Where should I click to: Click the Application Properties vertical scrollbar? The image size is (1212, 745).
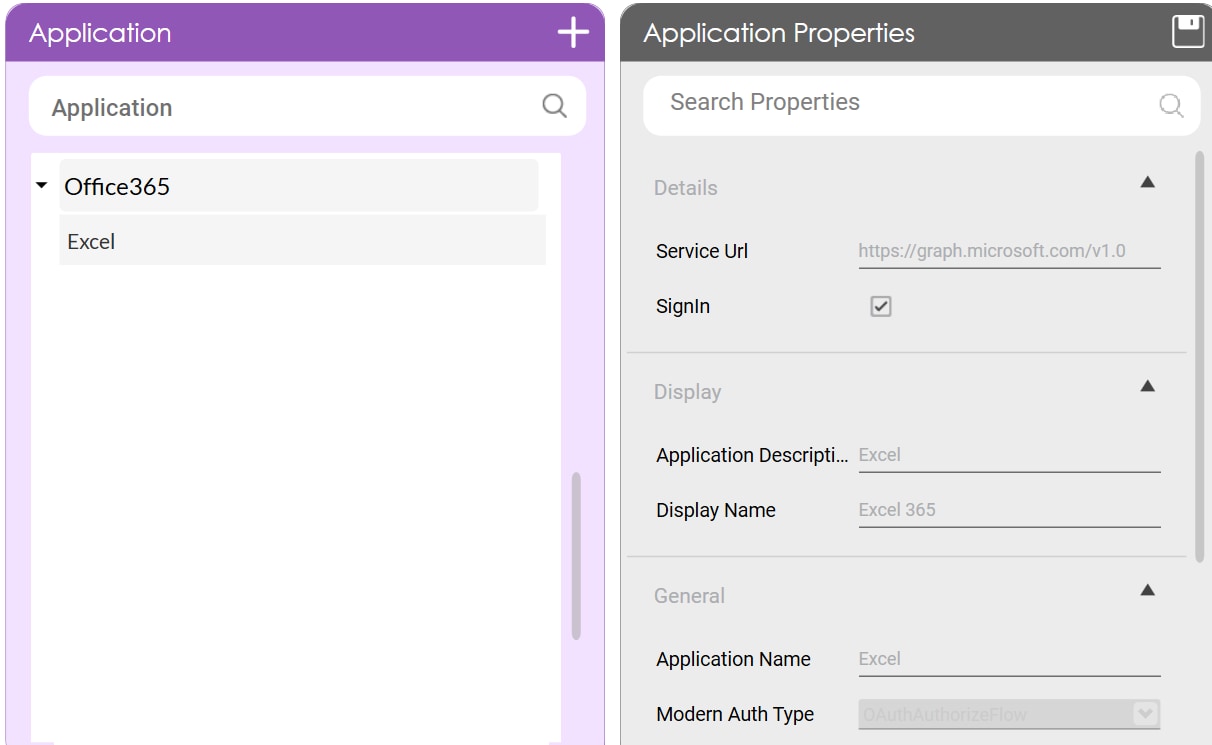(1200, 356)
